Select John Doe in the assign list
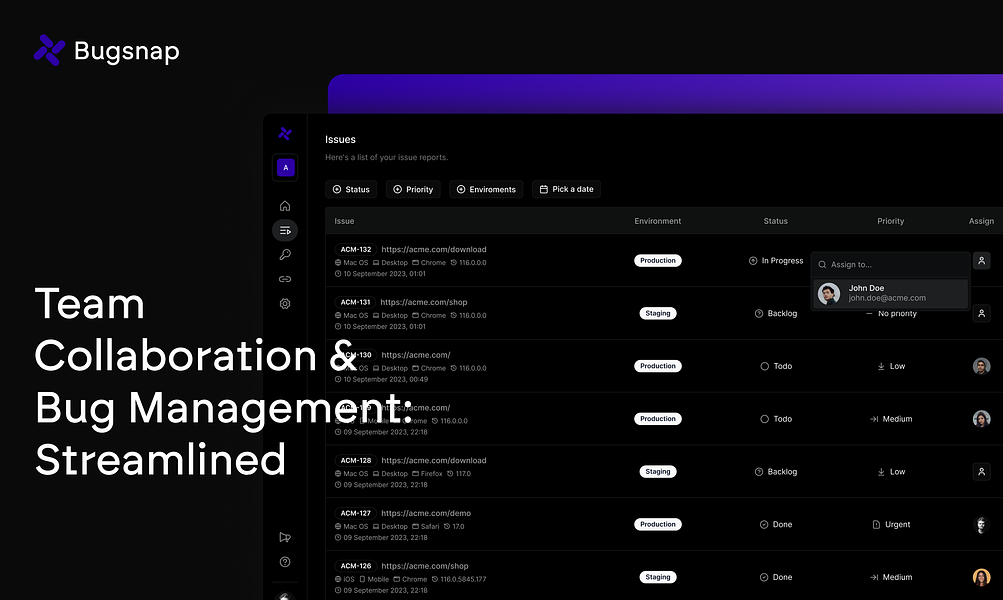Image resolution: width=1003 pixels, height=600 pixels. (x=890, y=293)
